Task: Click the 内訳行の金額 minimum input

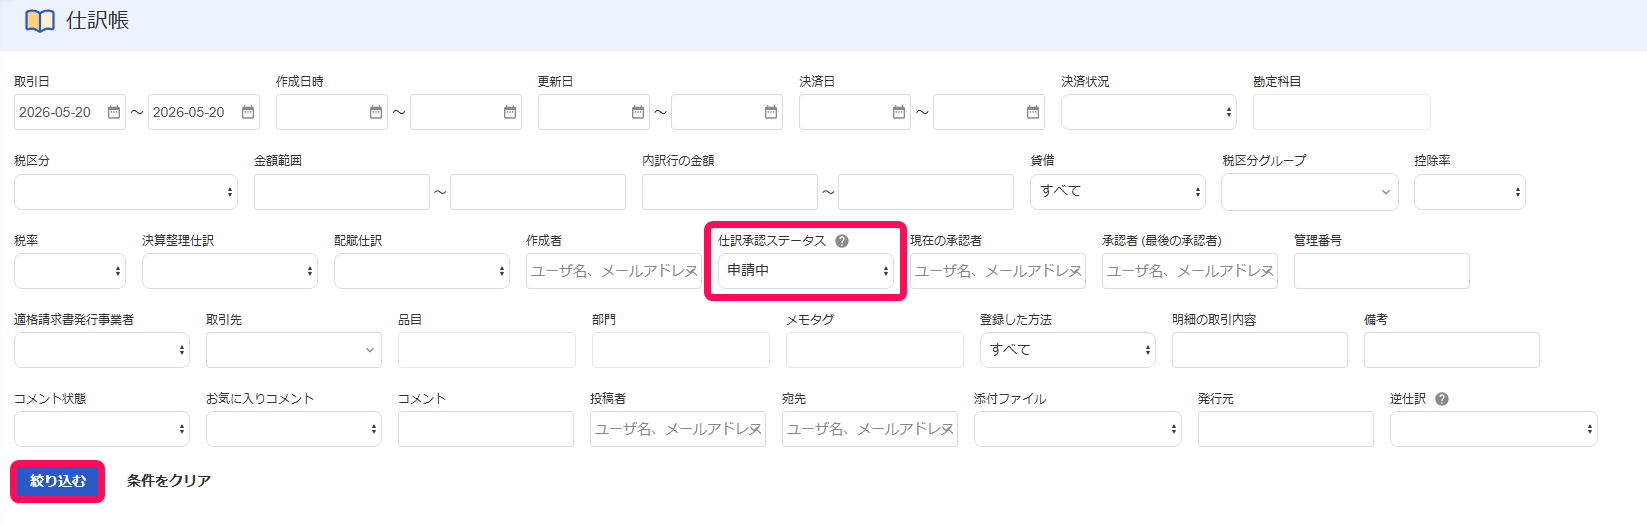Action: pos(730,192)
